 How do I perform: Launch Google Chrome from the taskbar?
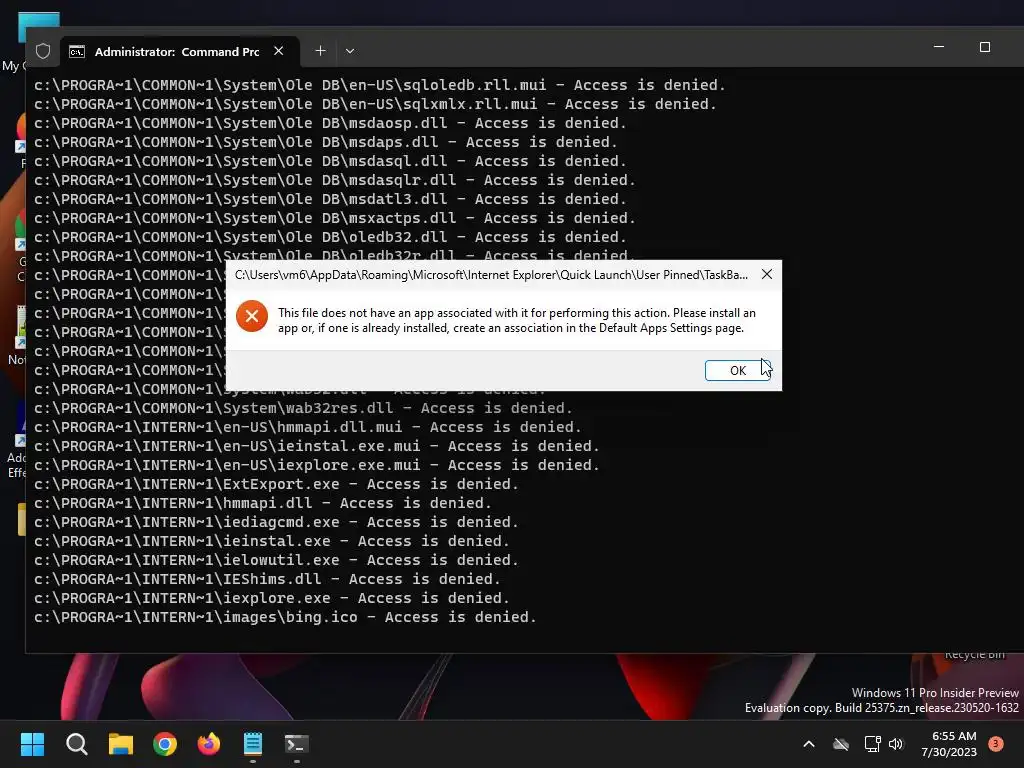pos(165,744)
